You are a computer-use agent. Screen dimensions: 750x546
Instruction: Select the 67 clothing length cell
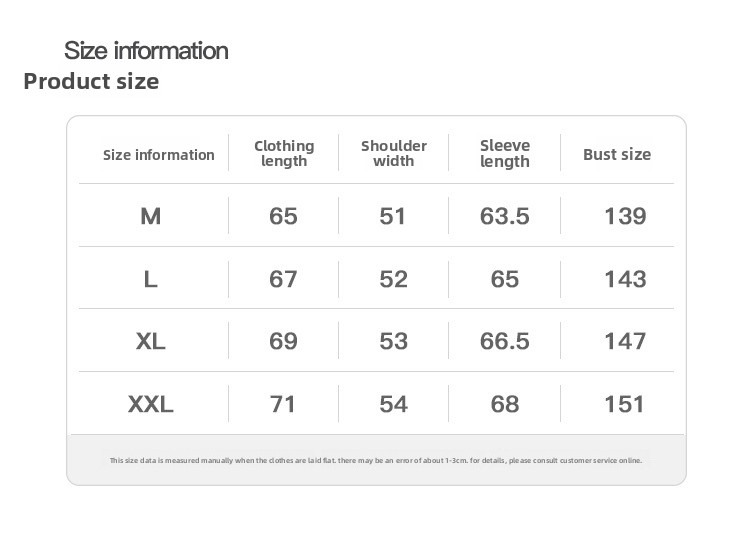(284, 279)
